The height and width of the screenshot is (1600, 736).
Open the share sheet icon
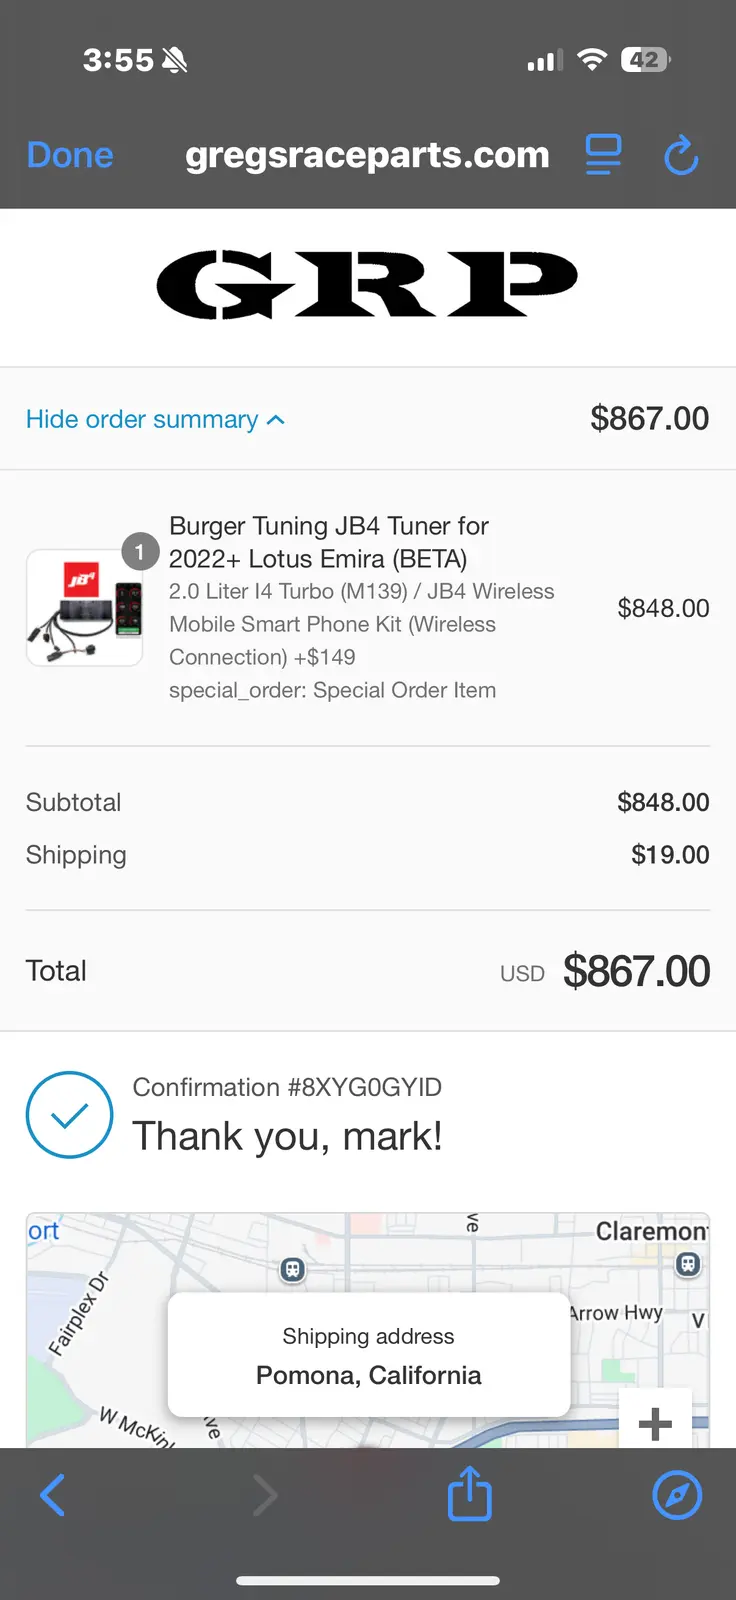pyautogui.click(x=469, y=1494)
